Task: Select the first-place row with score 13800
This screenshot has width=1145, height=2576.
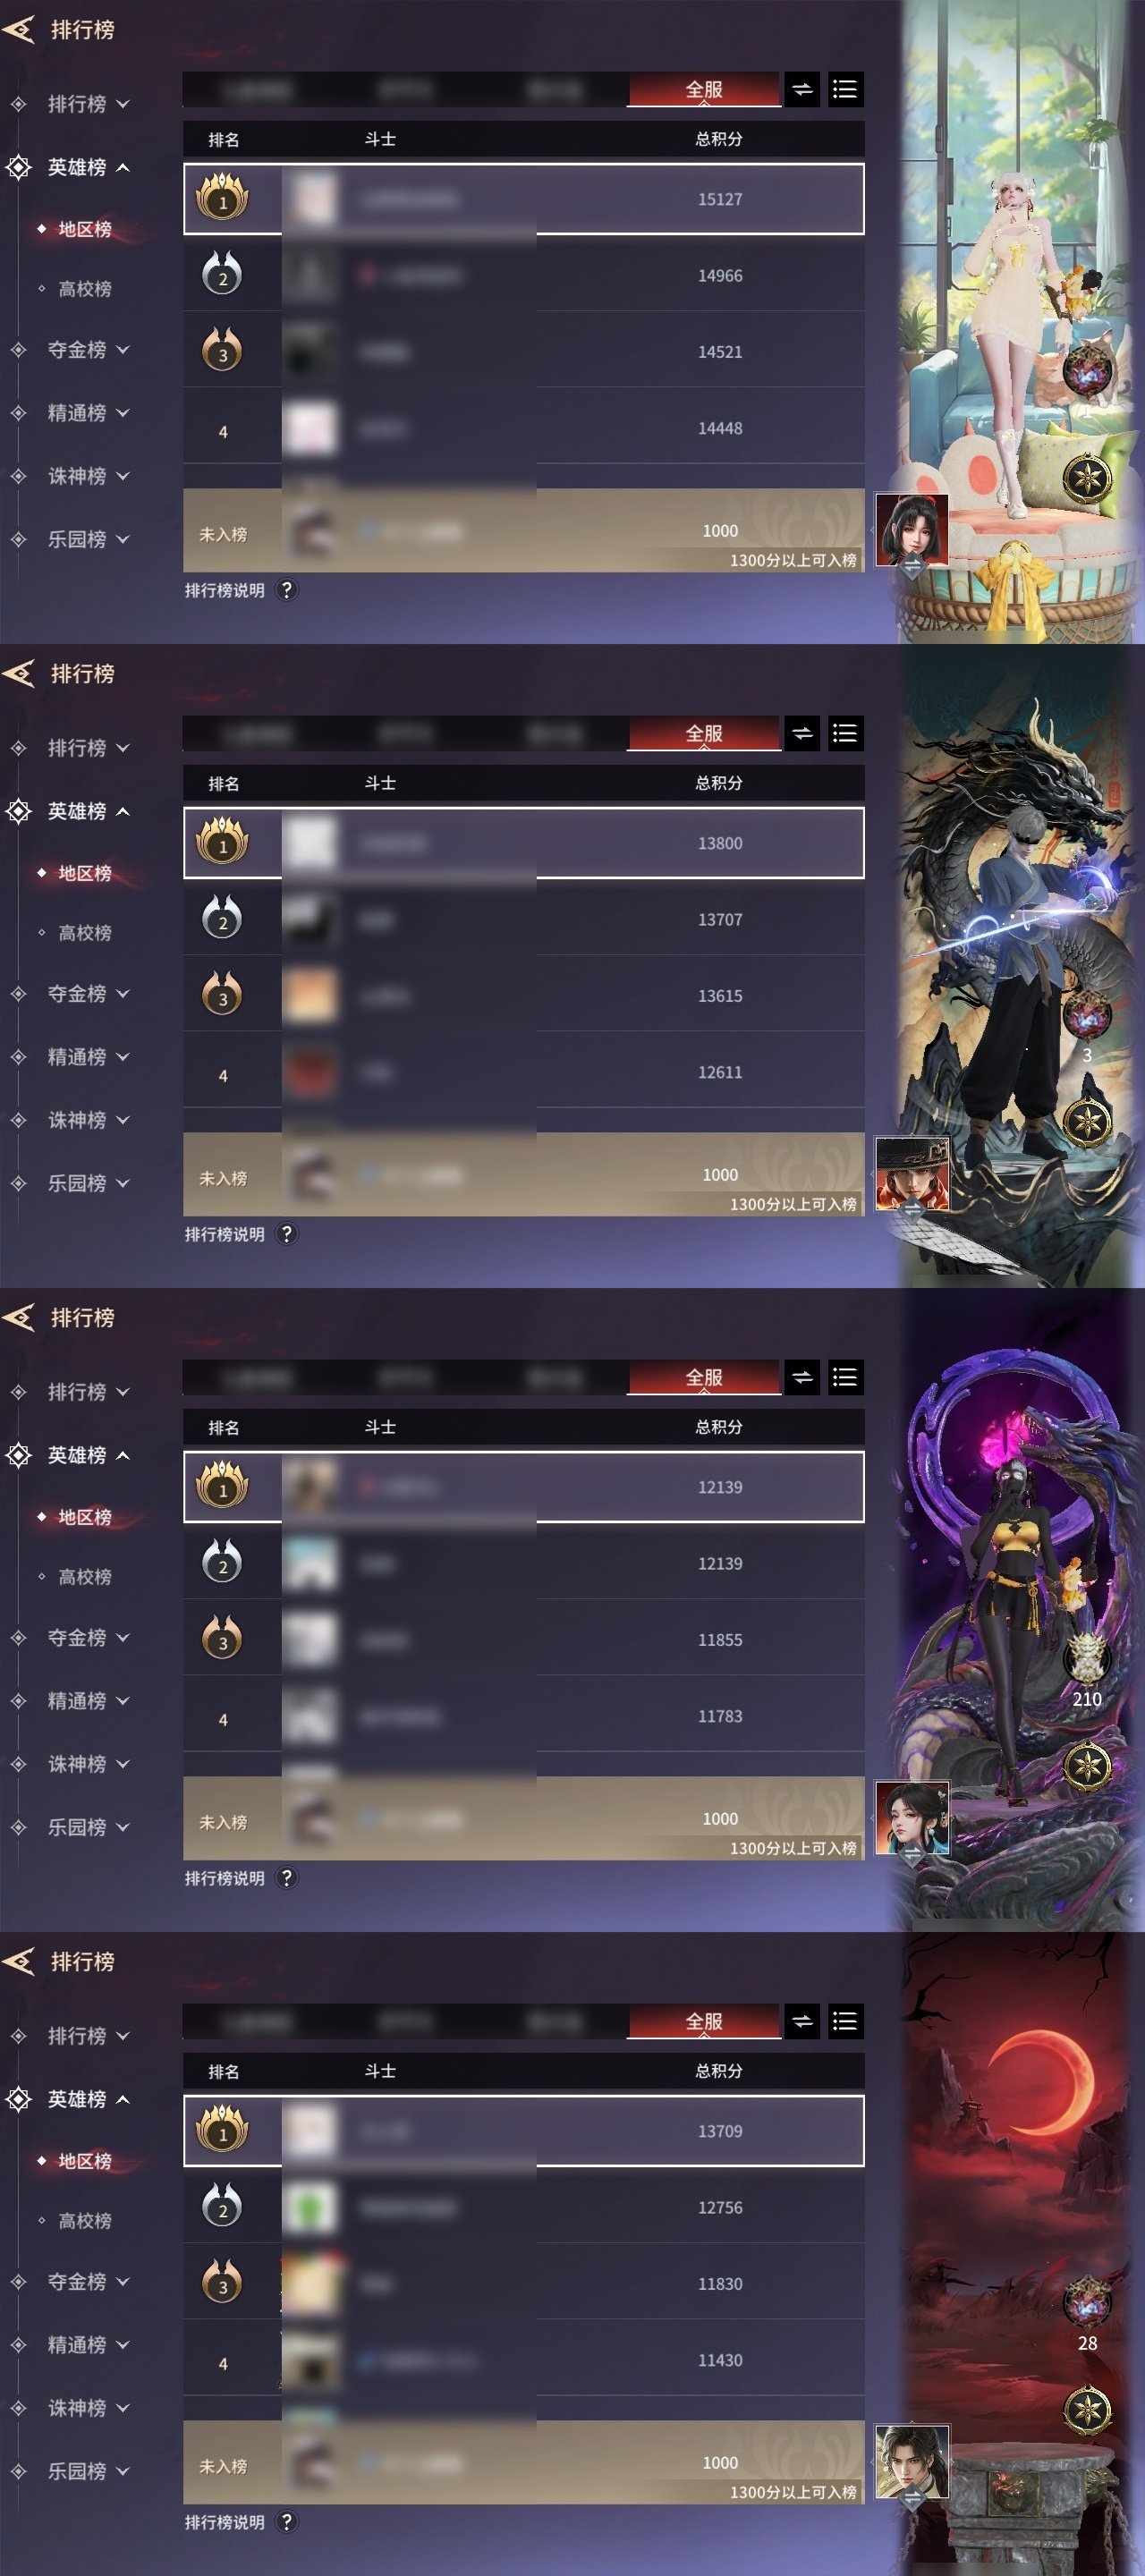Action: pos(524,843)
